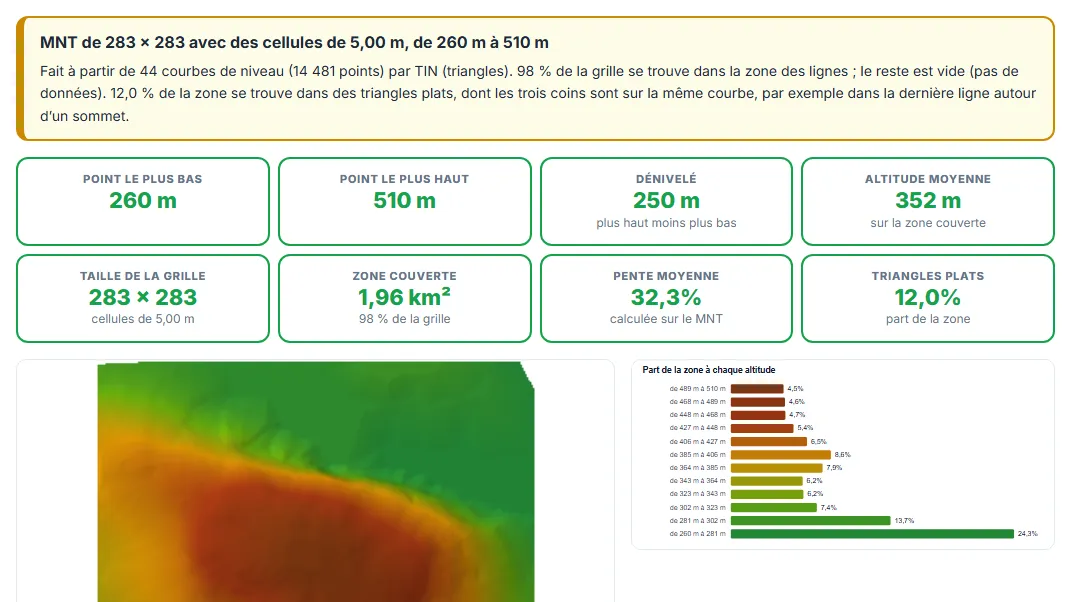Click the caption "sur la zone couverte"
This screenshot has width=1071, height=602.
point(928,223)
